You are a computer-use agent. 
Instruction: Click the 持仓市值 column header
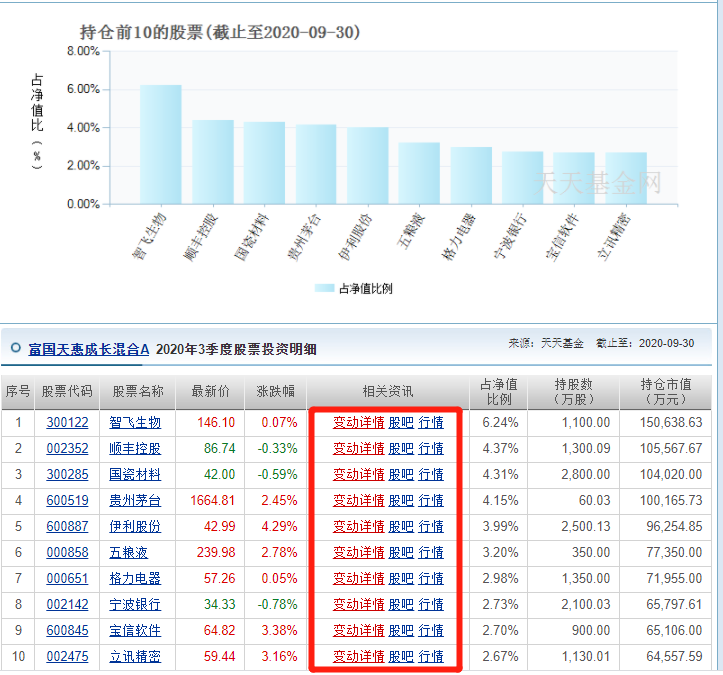tap(666, 391)
